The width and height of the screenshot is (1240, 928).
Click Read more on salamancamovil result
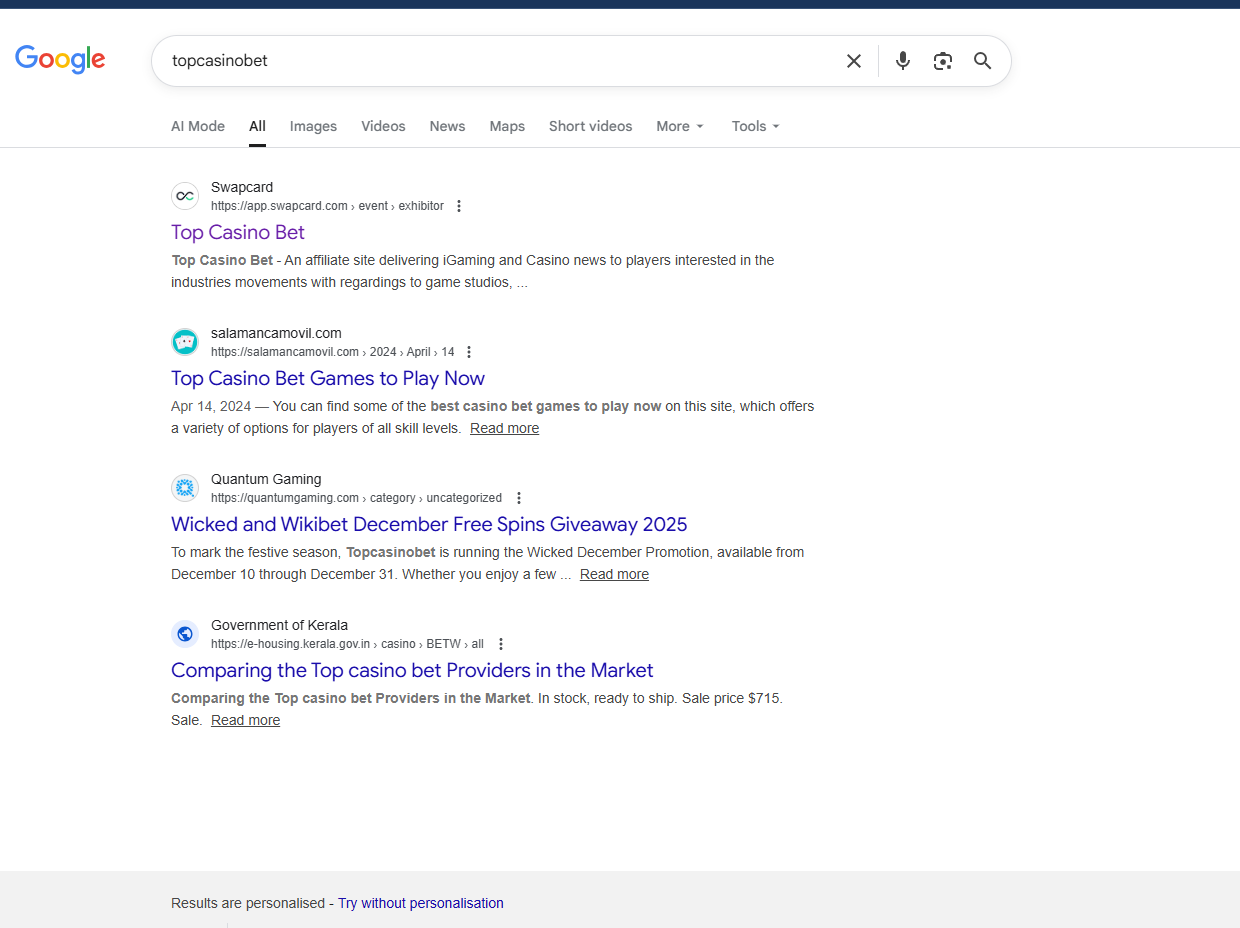[504, 428]
